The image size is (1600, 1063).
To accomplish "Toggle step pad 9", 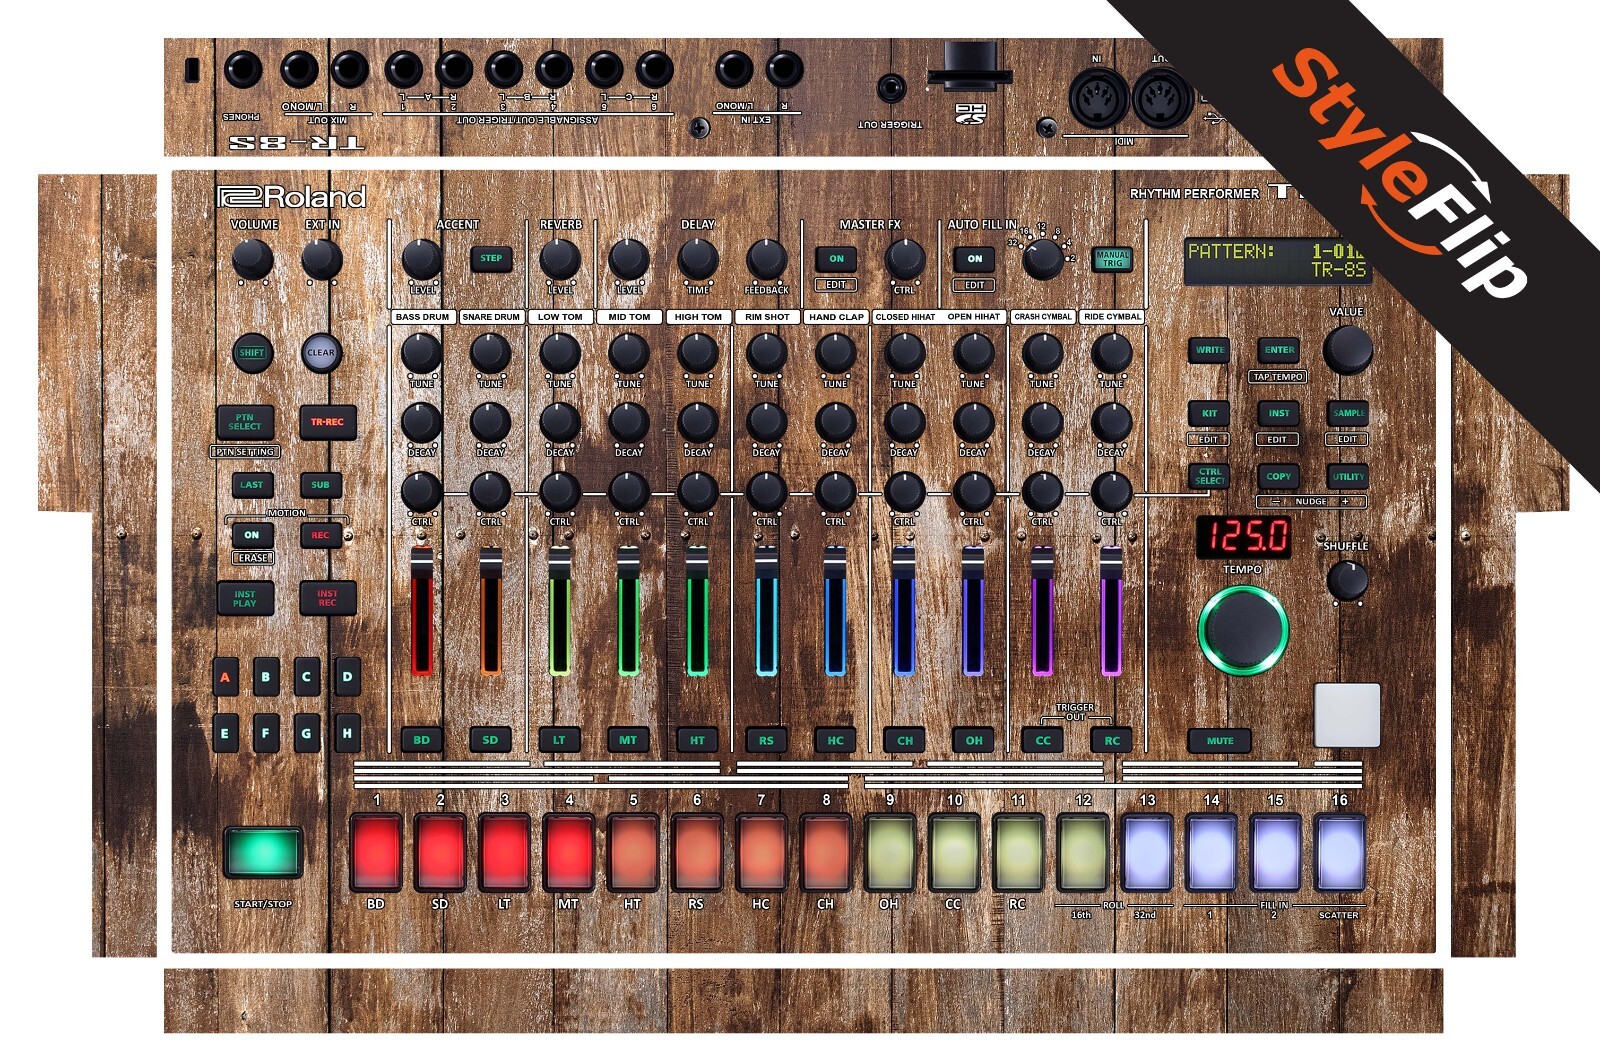I will click(890, 852).
